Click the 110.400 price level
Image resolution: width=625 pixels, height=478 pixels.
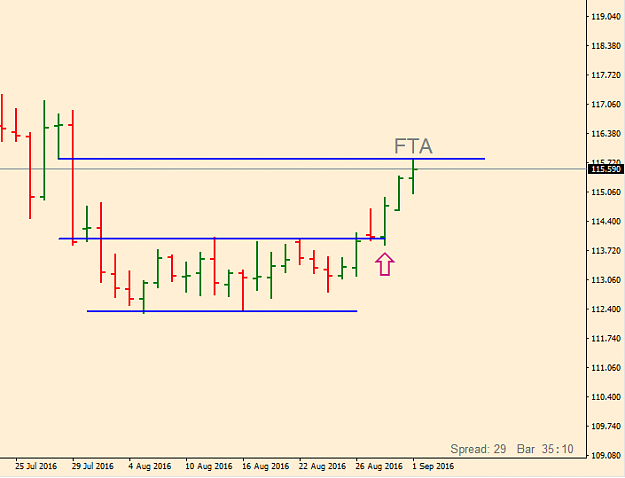[606, 397]
